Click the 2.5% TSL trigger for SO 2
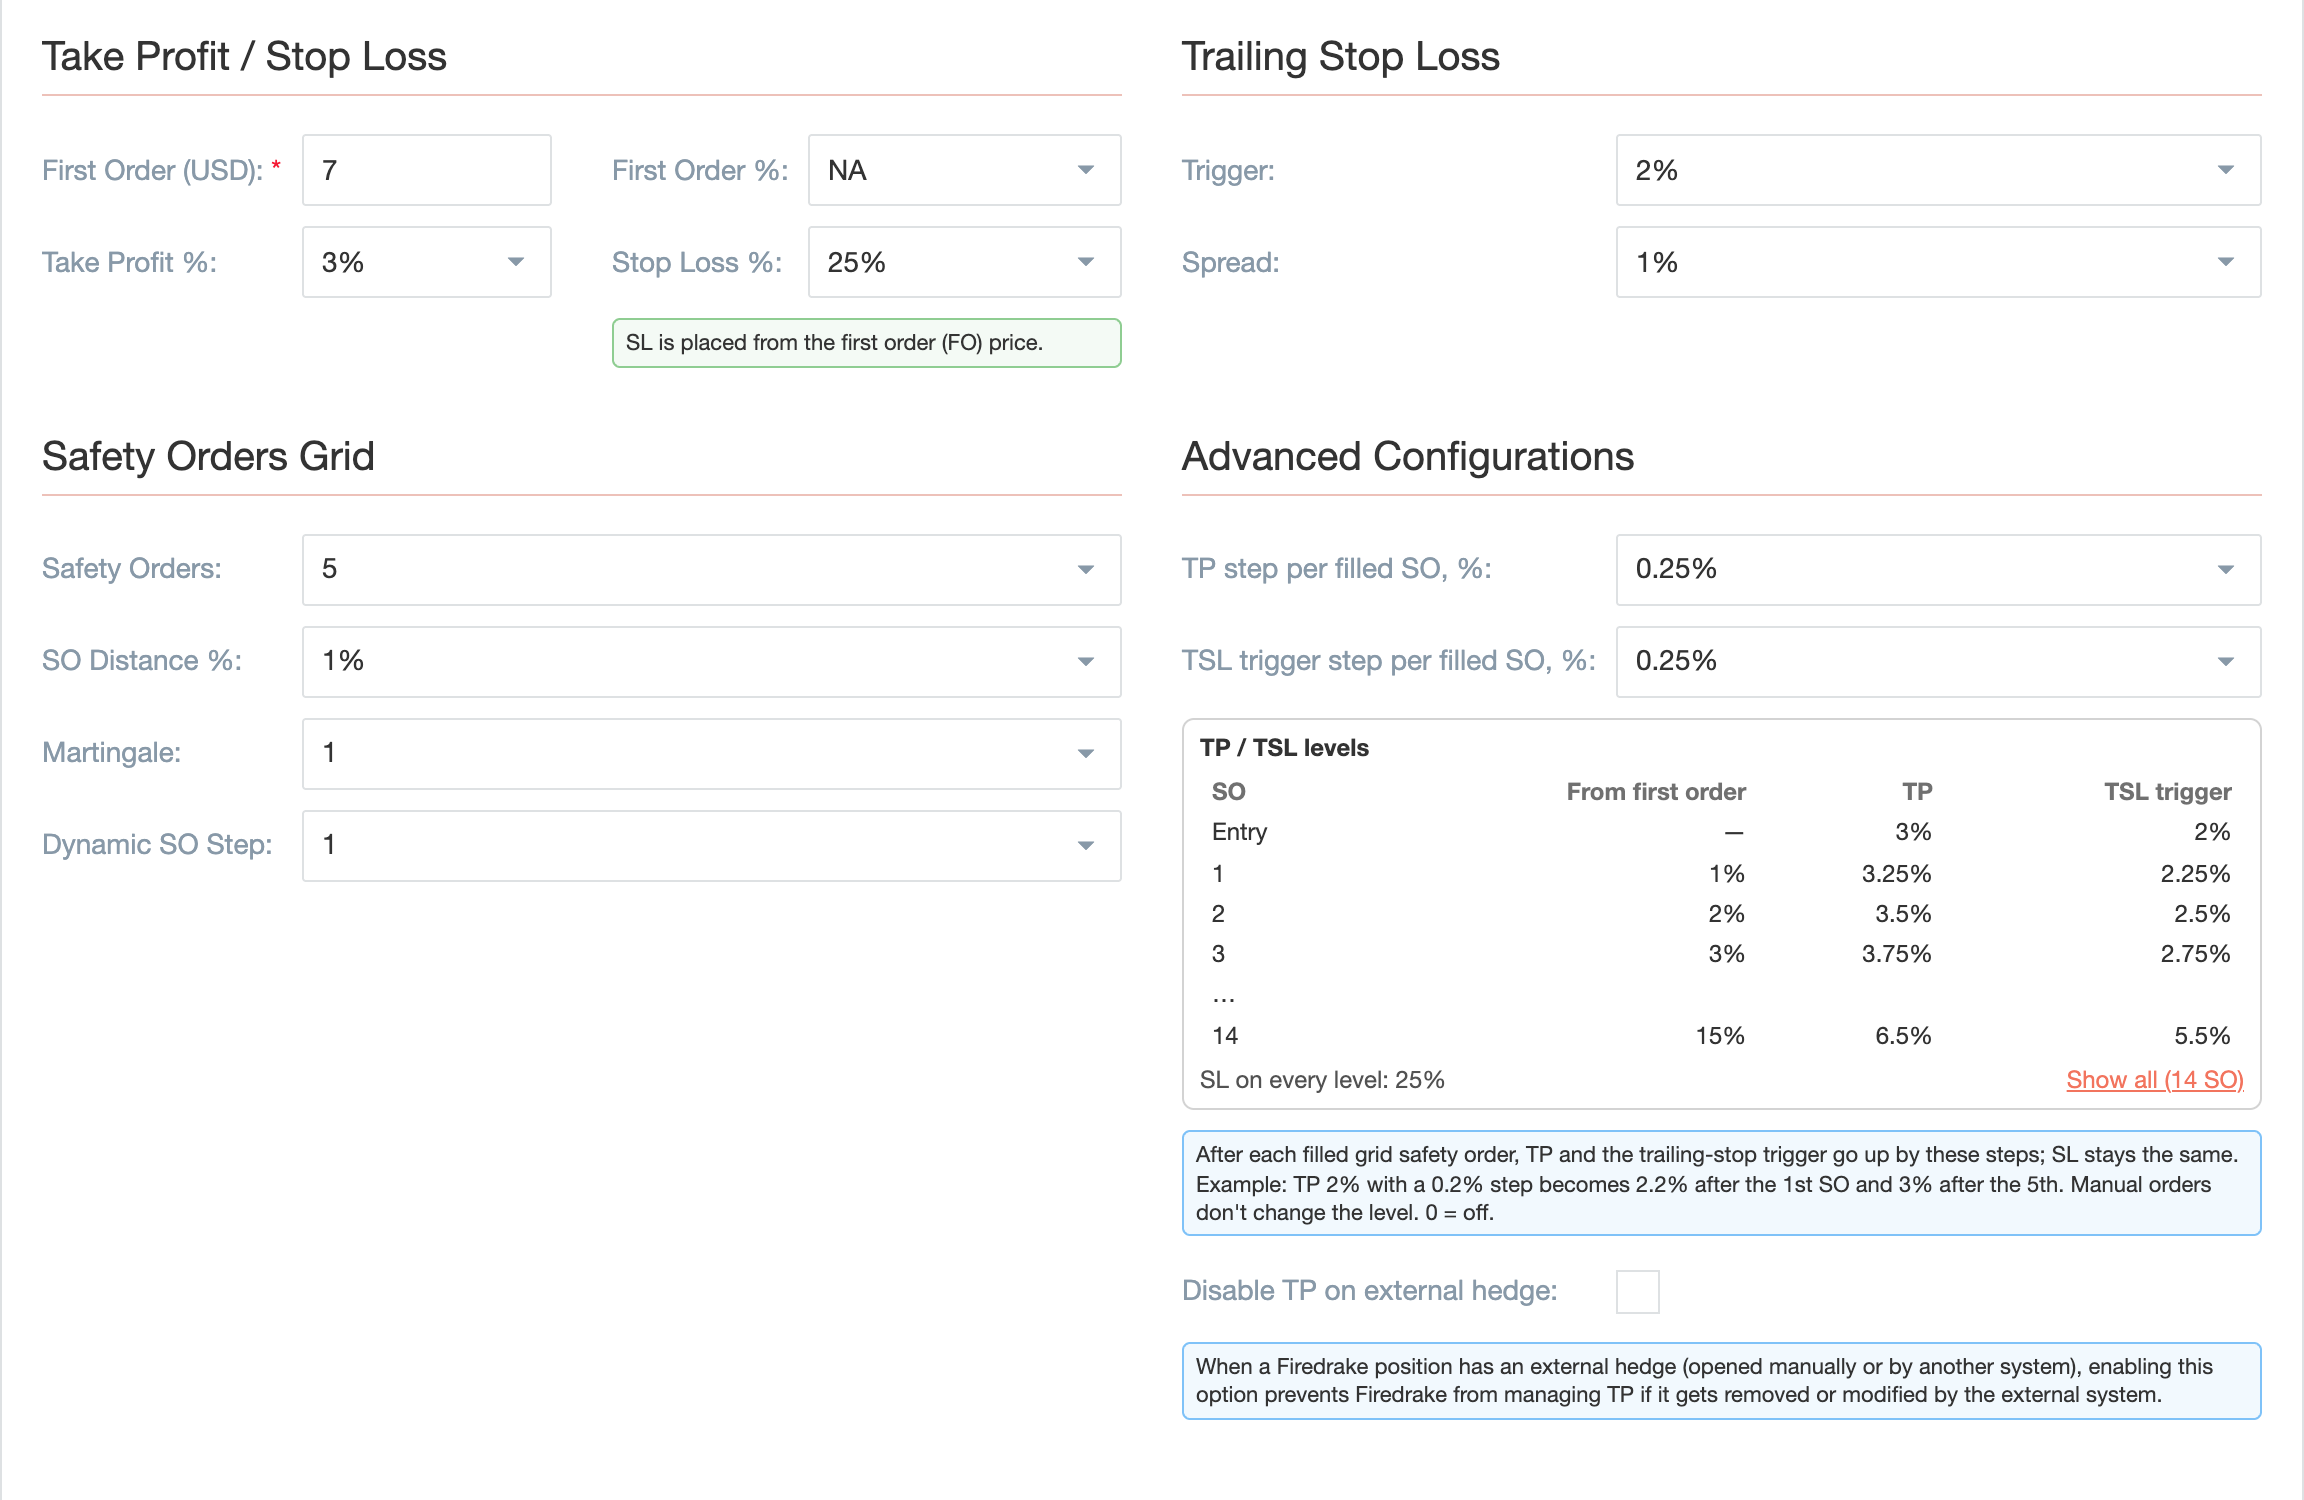The height and width of the screenshot is (1500, 2304). [2202, 914]
